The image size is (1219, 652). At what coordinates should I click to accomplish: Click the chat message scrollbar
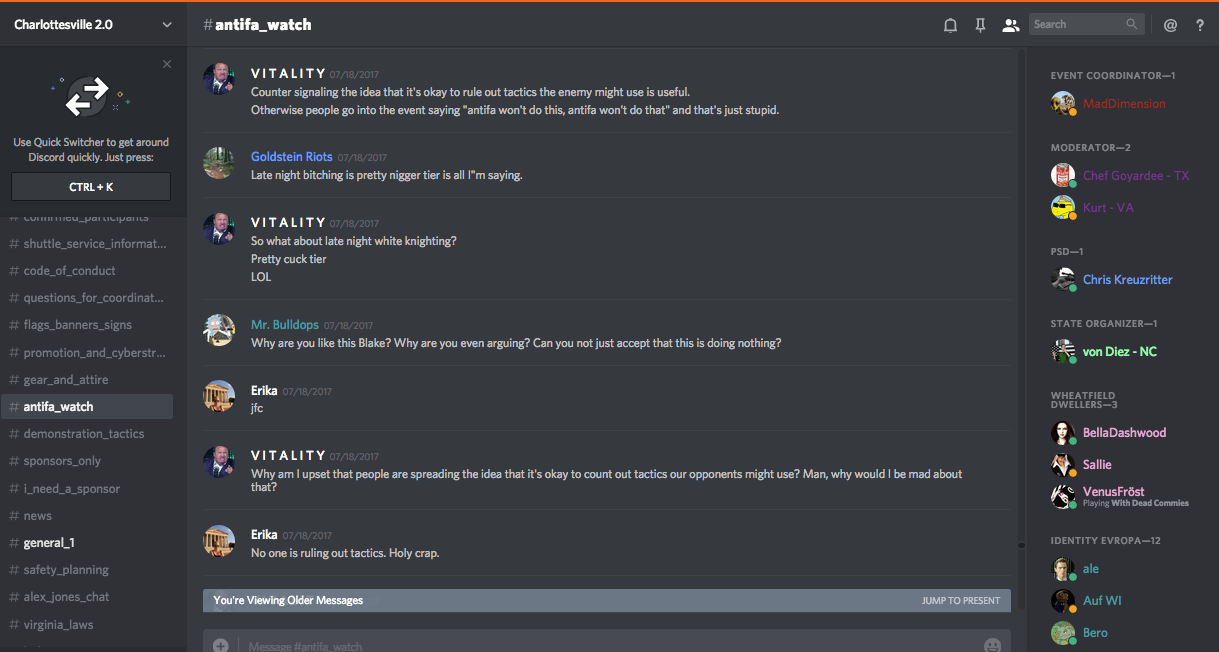[x=1021, y=300]
